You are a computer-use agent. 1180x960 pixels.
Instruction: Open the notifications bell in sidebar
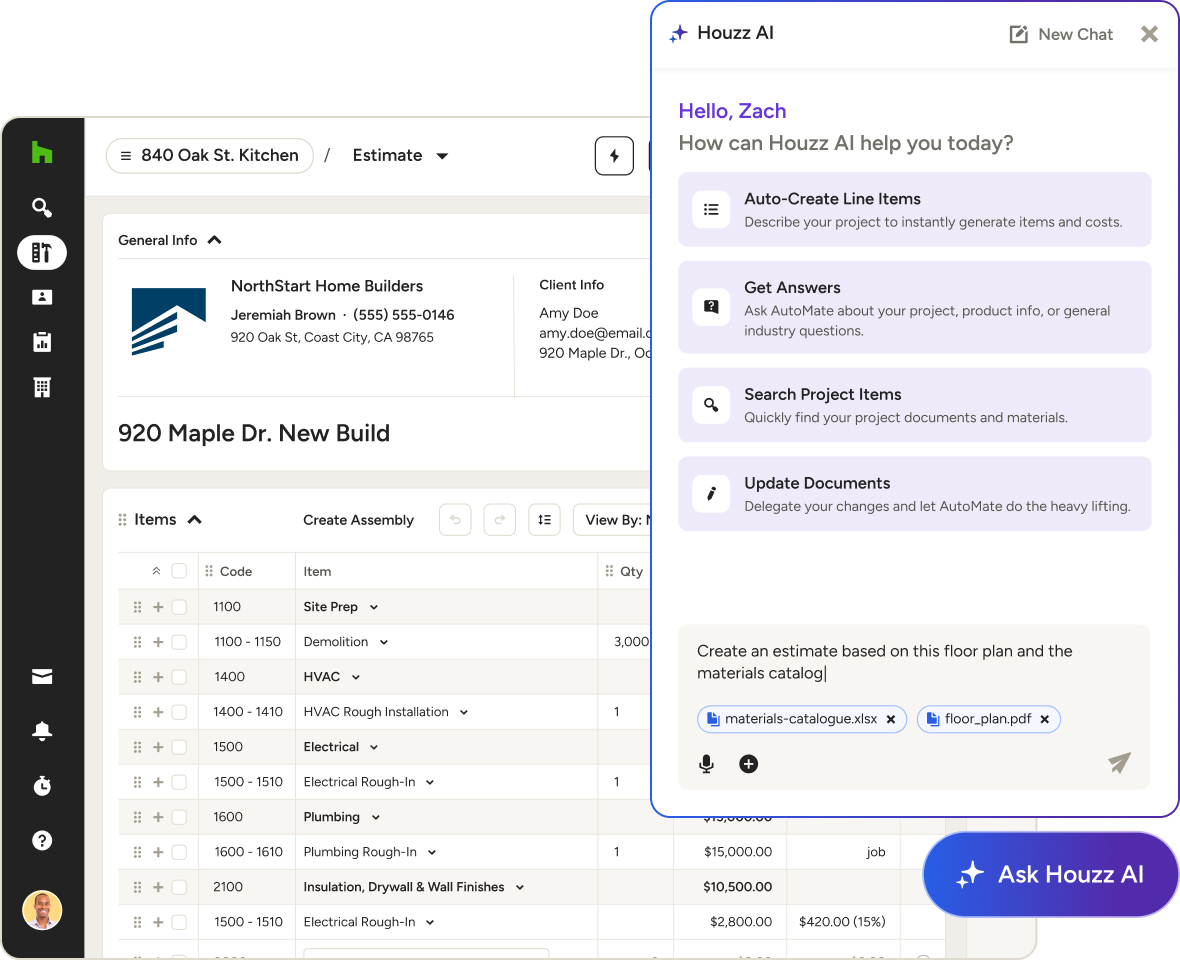coord(42,731)
